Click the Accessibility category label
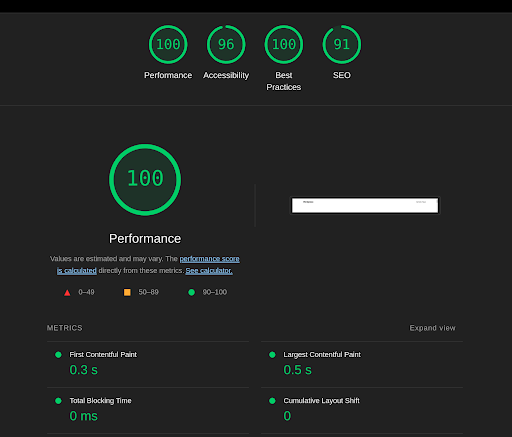The width and height of the screenshot is (512, 437). pyautogui.click(x=226, y=75)
